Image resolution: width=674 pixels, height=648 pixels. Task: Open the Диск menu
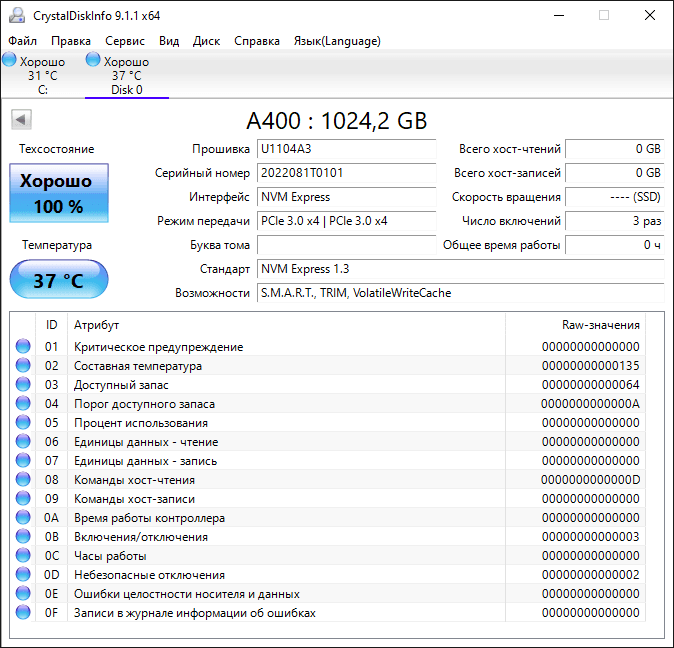206,41
